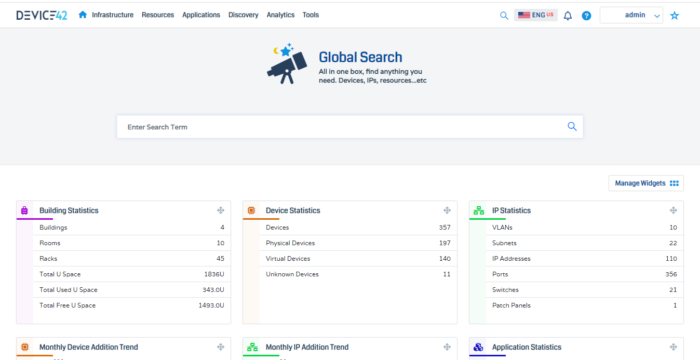Click the Devices row label
The height and width of the screenshot is (360, 700).
[277, 227]
